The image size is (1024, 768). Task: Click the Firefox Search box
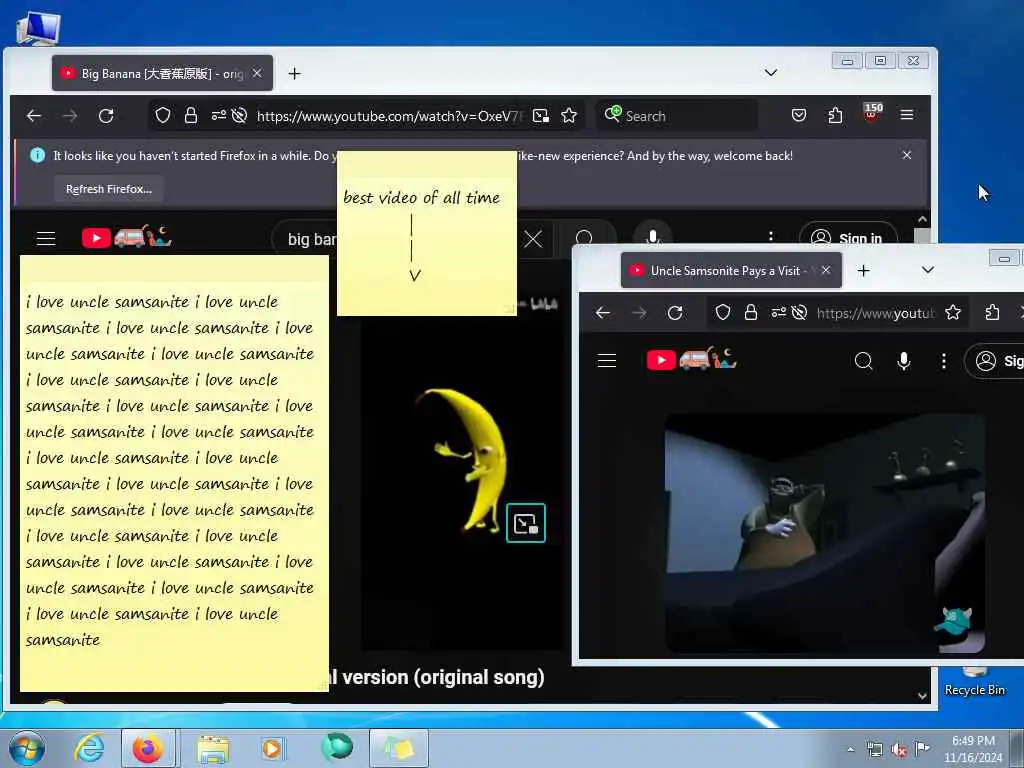click(678, 116)
